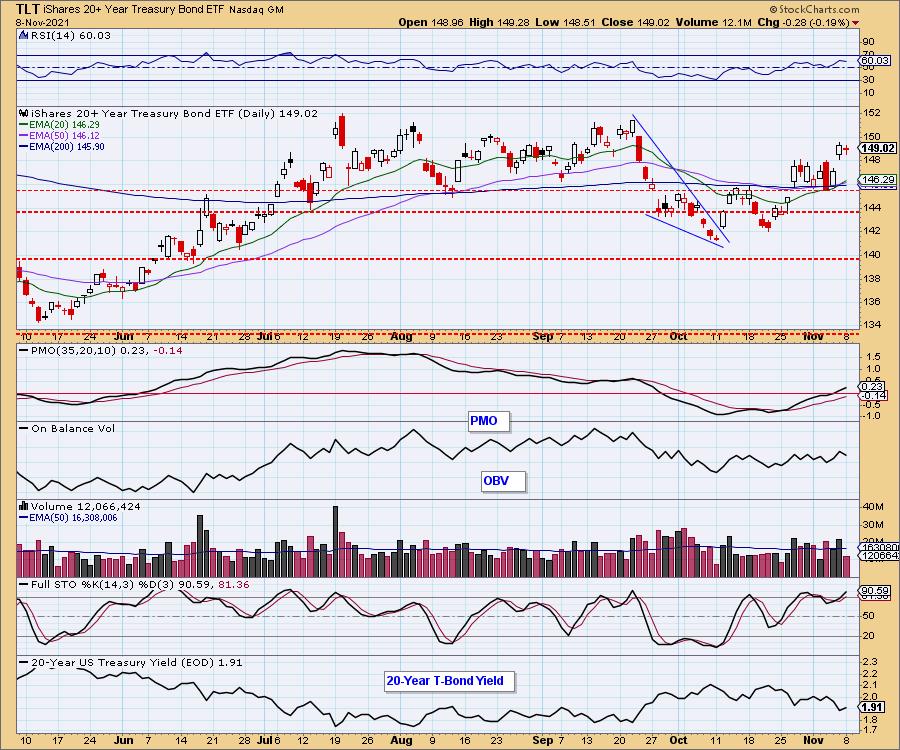Click the 20-Year T-Bond Yield annotation box

[450, 681]
